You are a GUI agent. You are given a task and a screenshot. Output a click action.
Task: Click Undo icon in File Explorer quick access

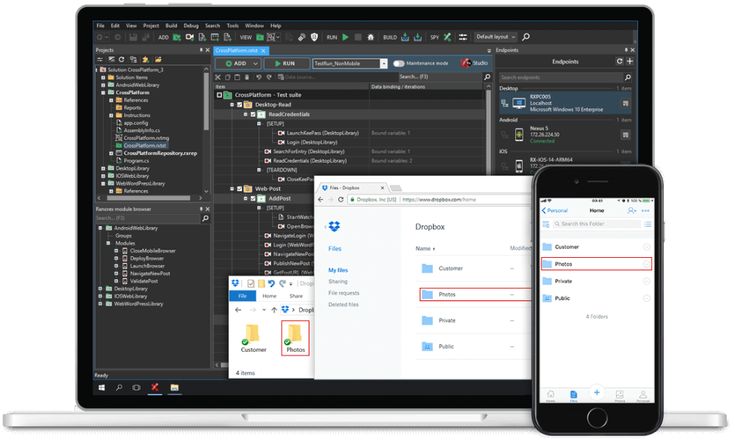(271, 283)
